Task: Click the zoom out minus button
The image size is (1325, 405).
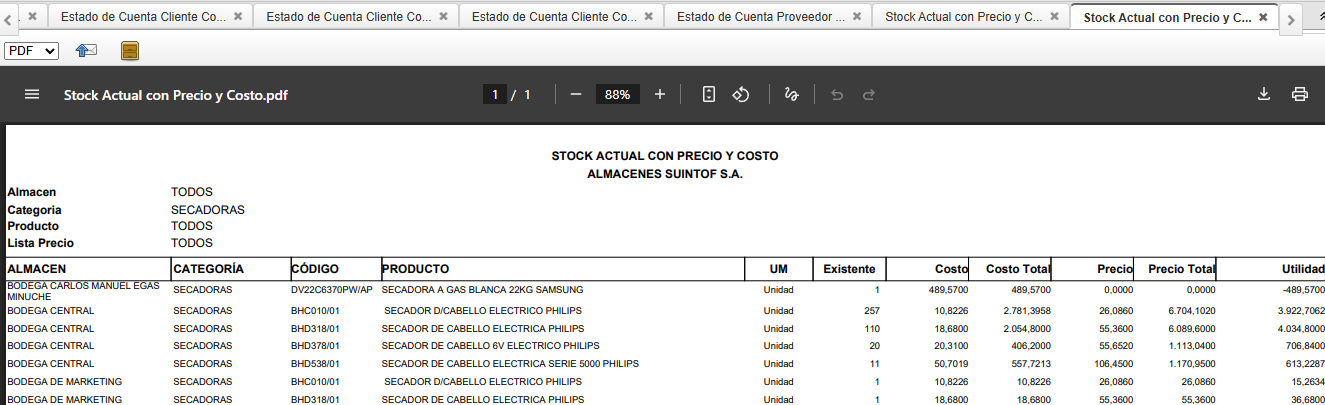Action: tap(576, 94)
